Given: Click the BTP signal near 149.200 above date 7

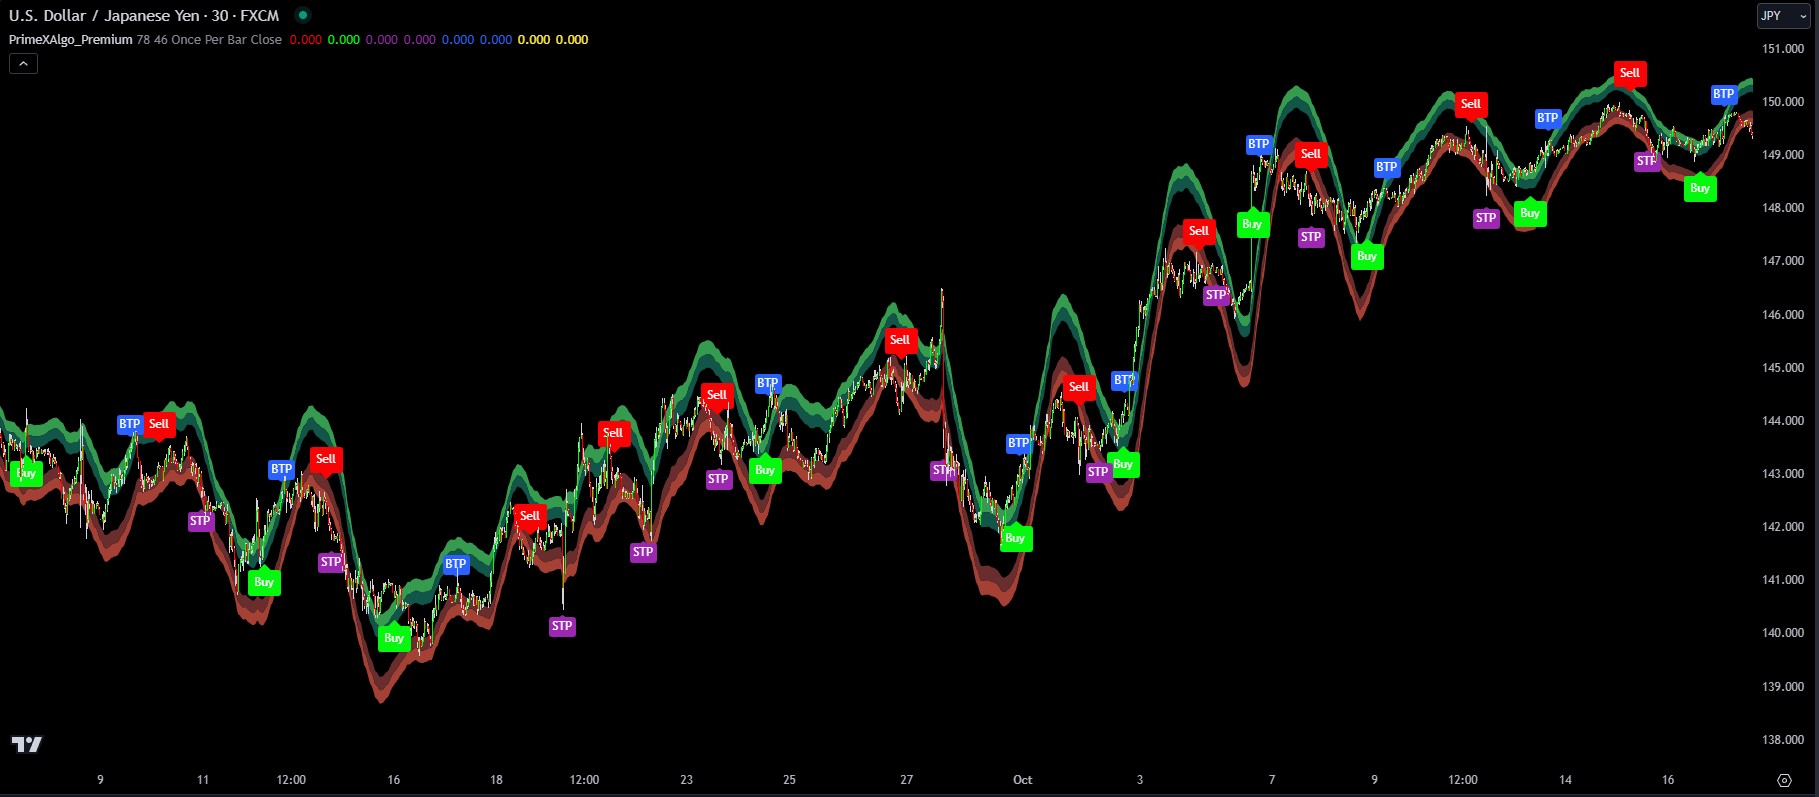Looking at the screenshot, I should pos(1259,144).
